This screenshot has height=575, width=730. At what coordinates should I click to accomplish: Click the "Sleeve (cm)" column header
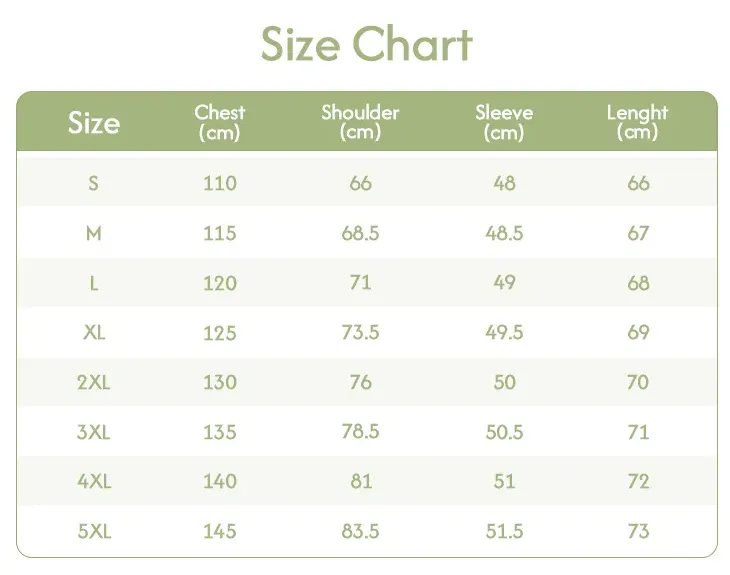click(504, 122)
